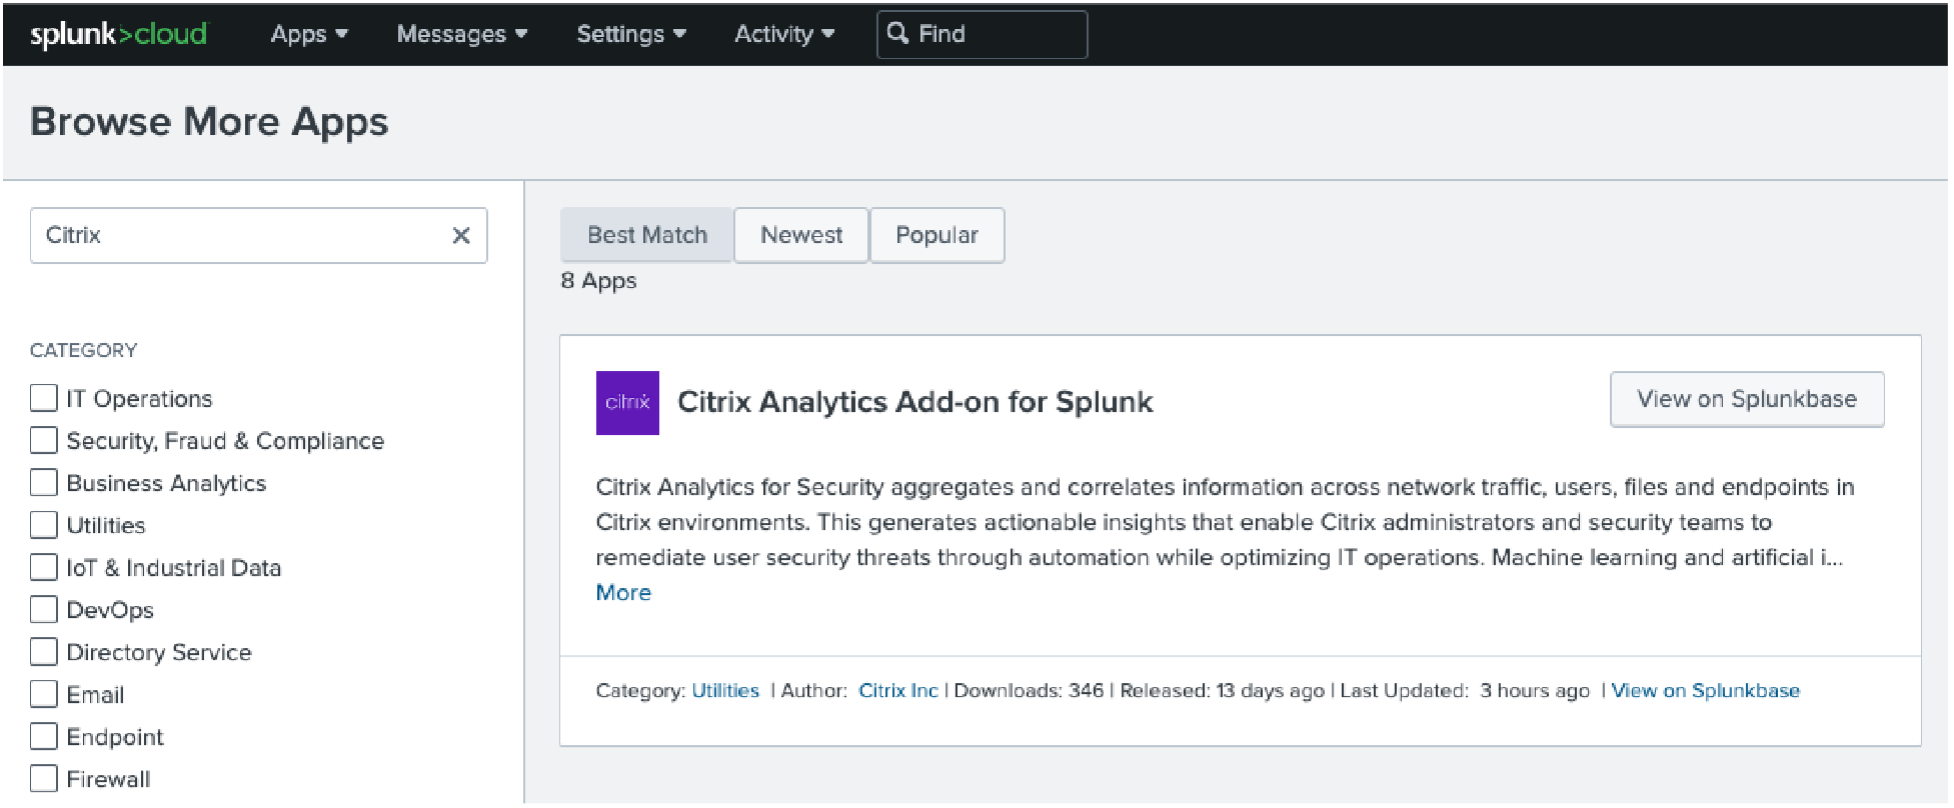Sort results by Newest
This screenshot has width=1954, height=808.
click(801, 235)
